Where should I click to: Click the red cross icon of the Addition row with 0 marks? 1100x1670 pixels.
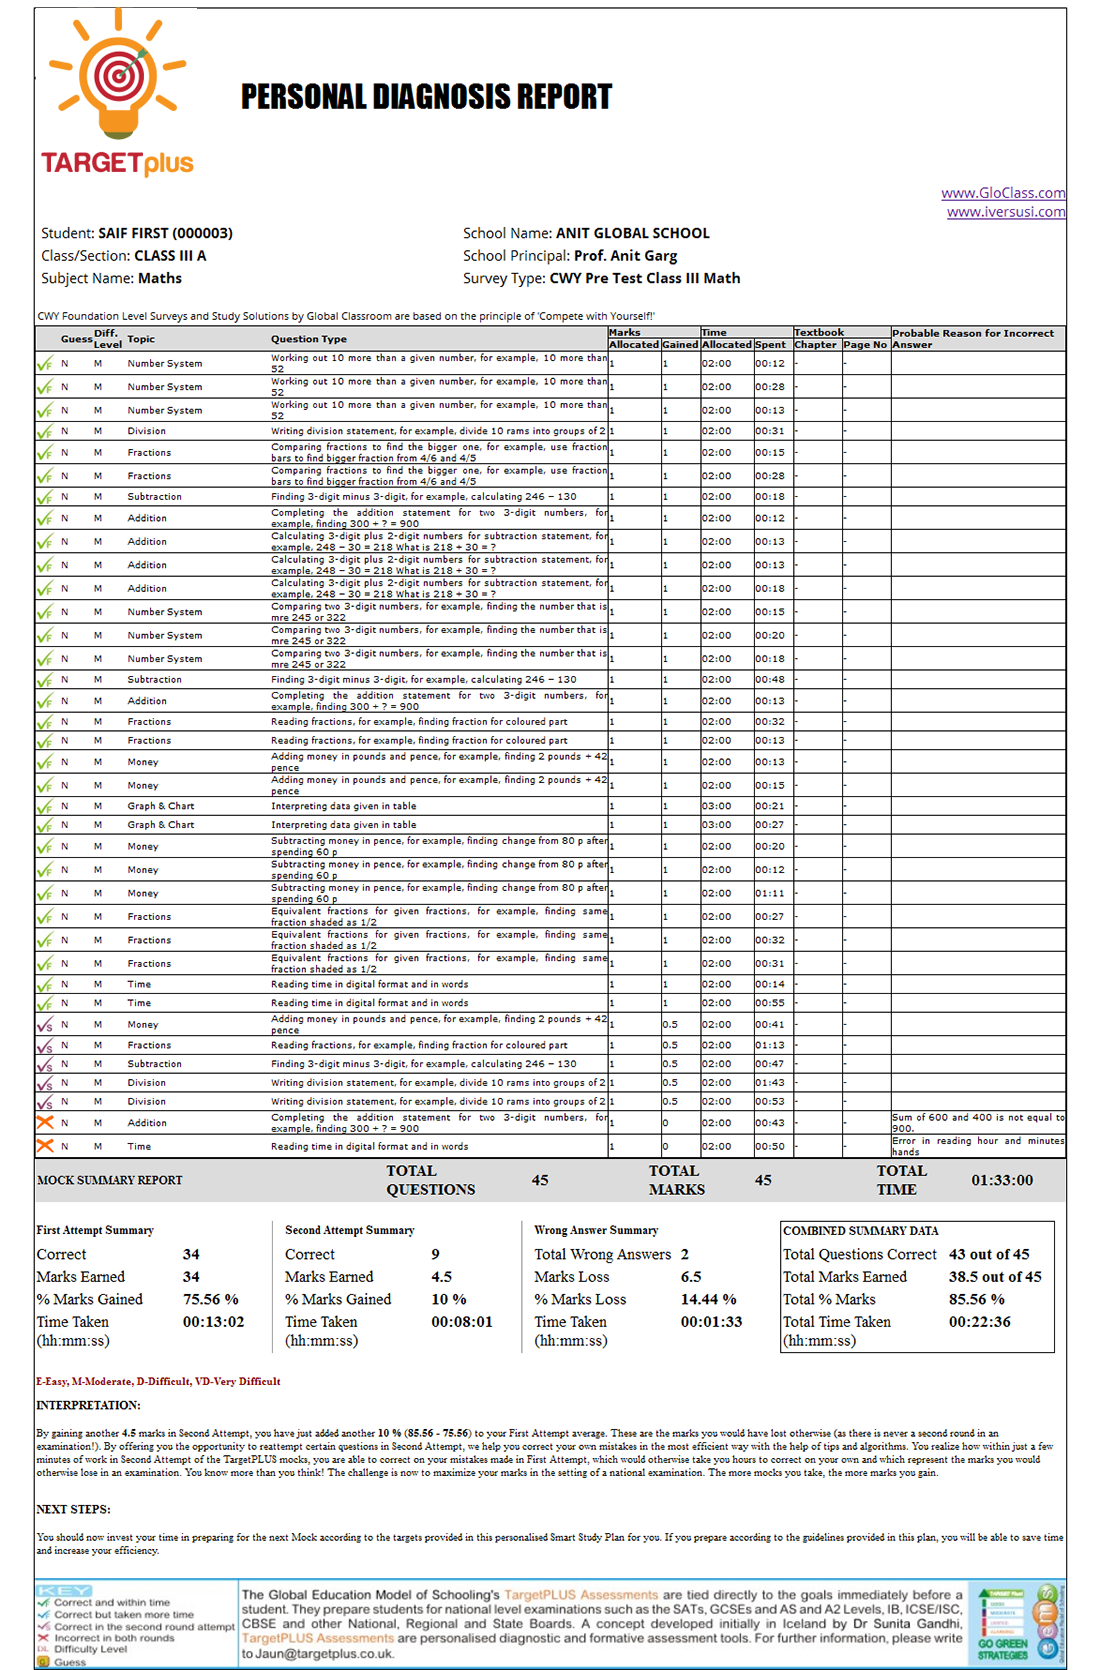pos(45,1122)
